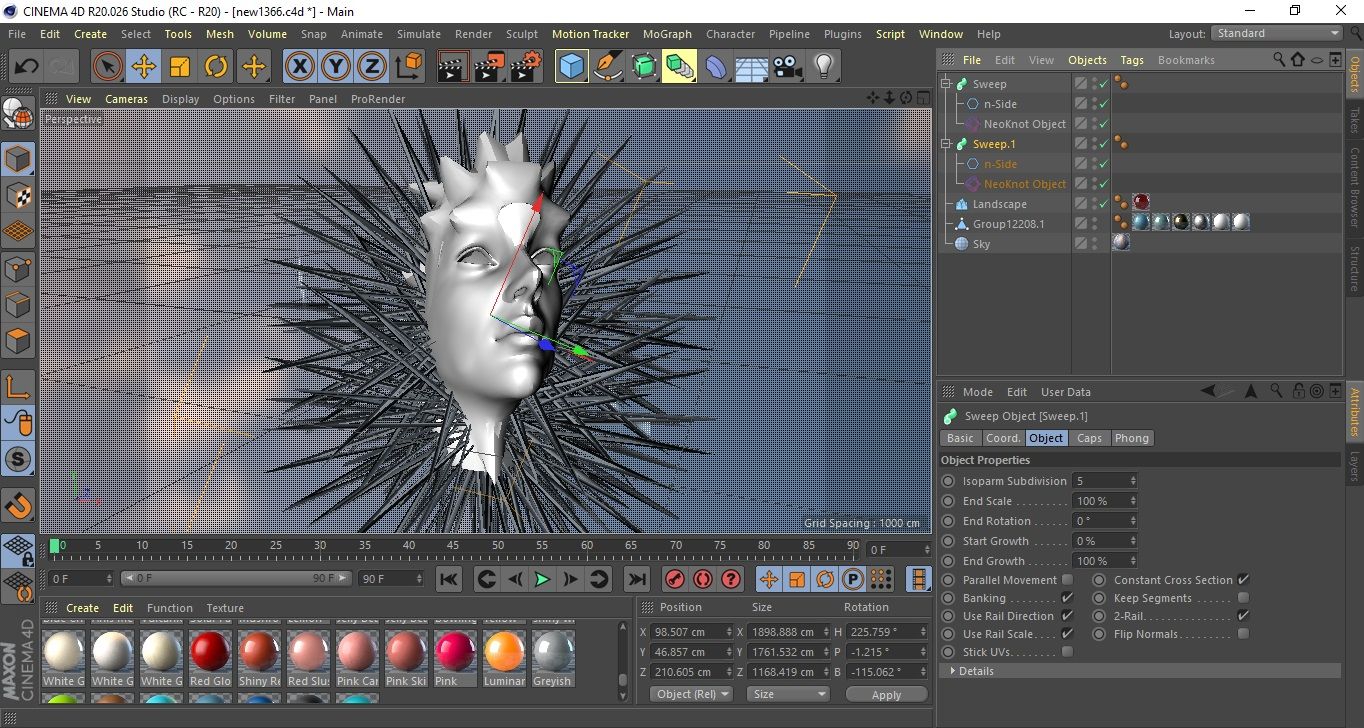Open the Character menu

coord(730,34)
